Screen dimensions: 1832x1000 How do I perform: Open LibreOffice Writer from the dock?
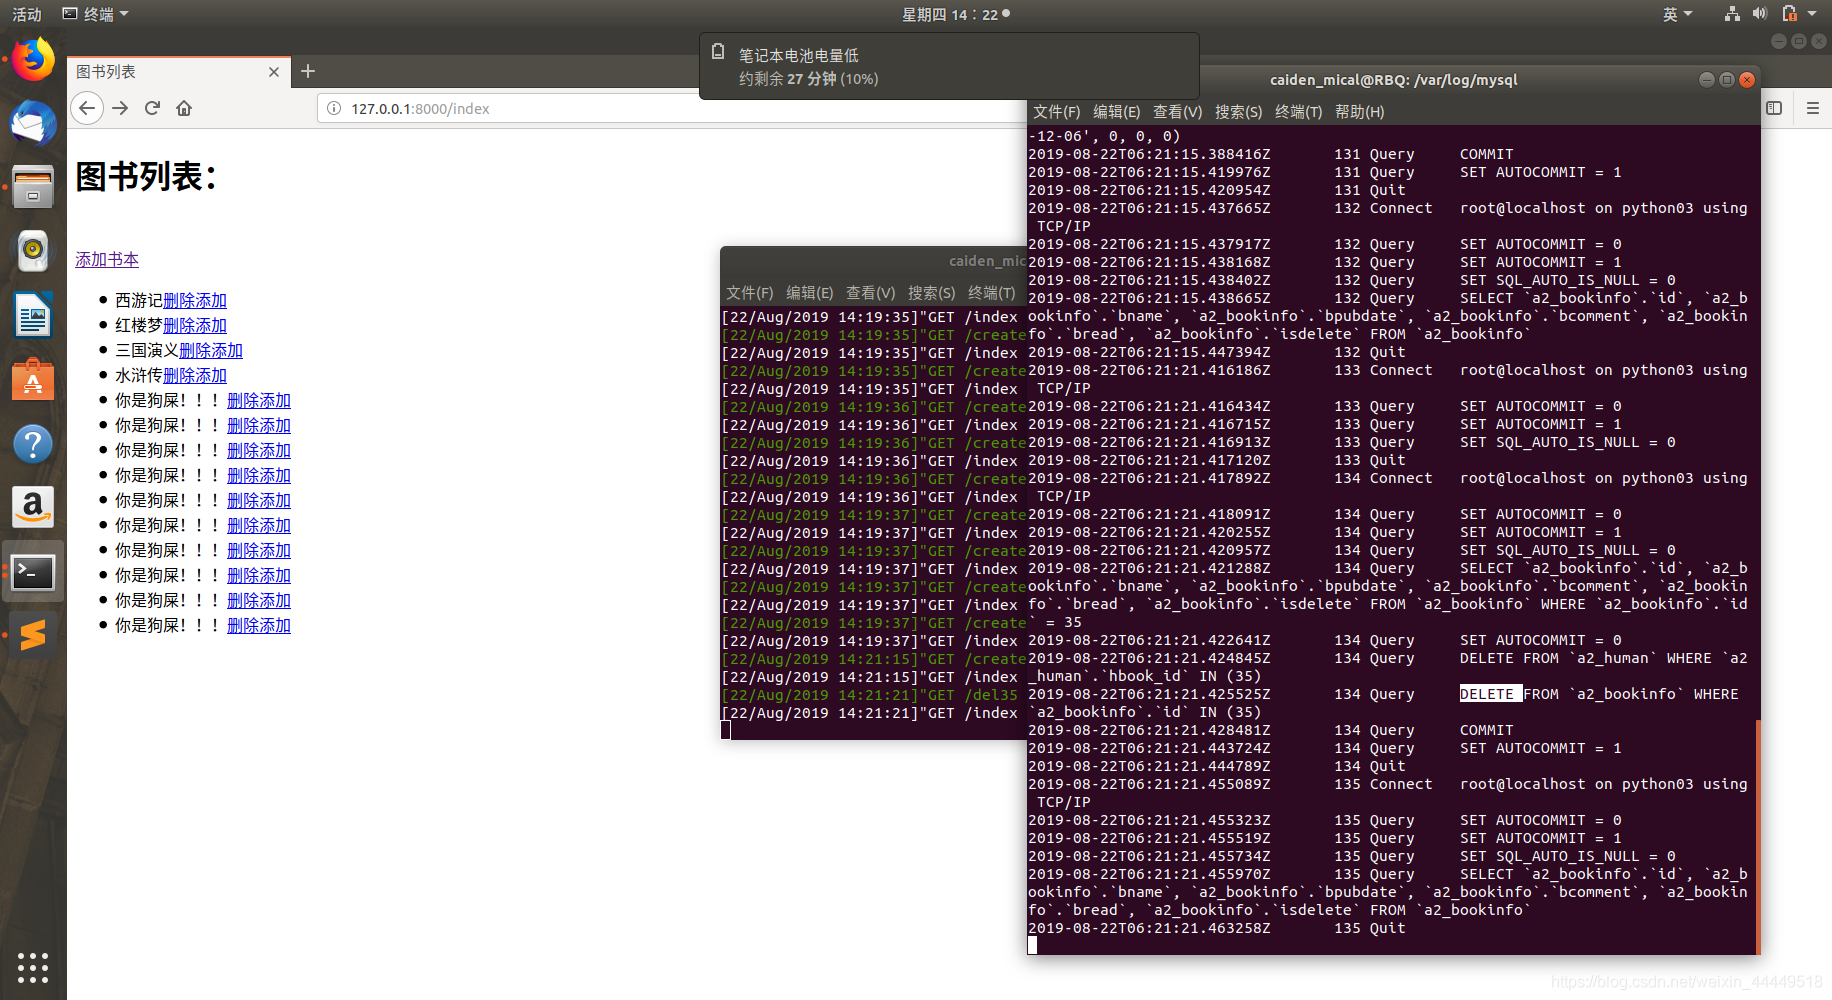[33, 315]
